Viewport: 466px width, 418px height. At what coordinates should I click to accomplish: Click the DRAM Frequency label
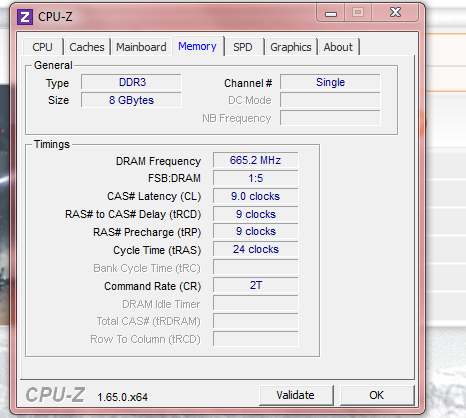coord(158,161)
